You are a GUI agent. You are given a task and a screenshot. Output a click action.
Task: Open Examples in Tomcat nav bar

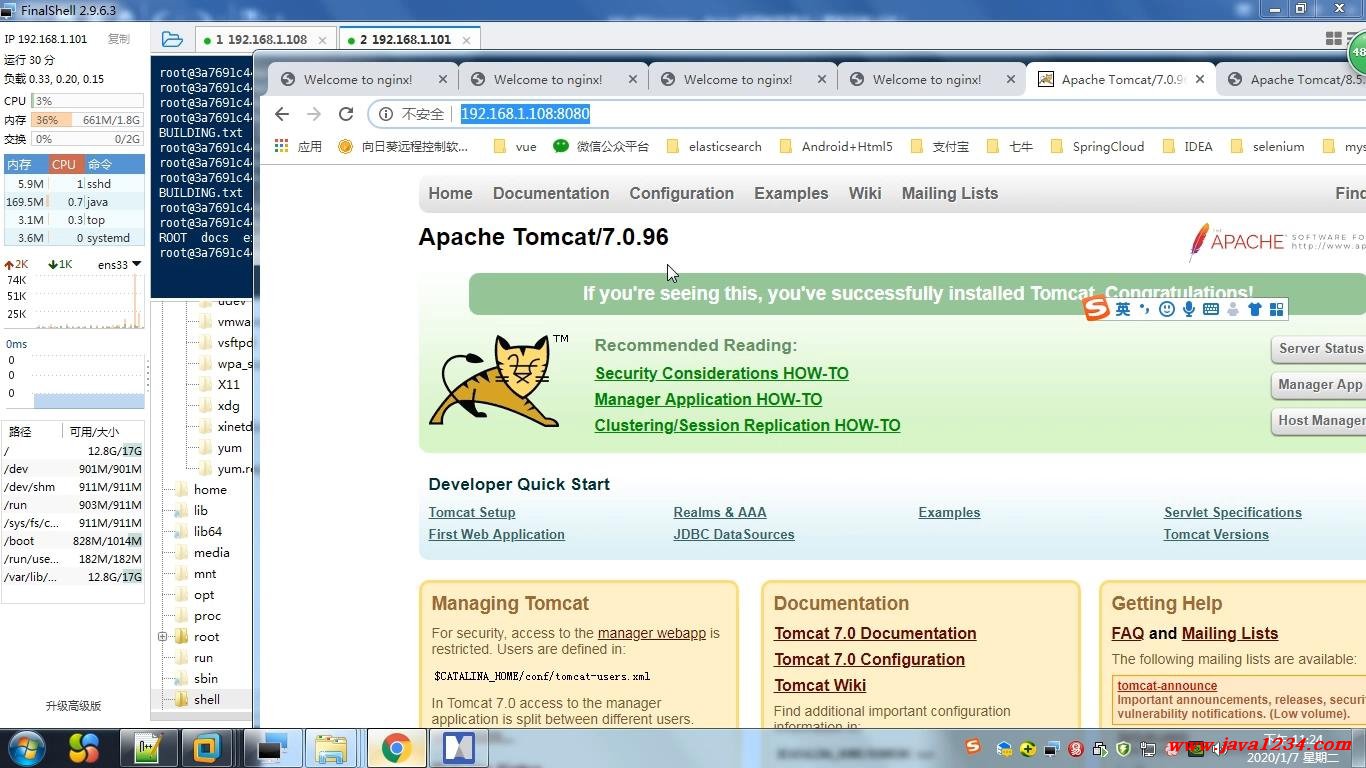click(791, 194)
